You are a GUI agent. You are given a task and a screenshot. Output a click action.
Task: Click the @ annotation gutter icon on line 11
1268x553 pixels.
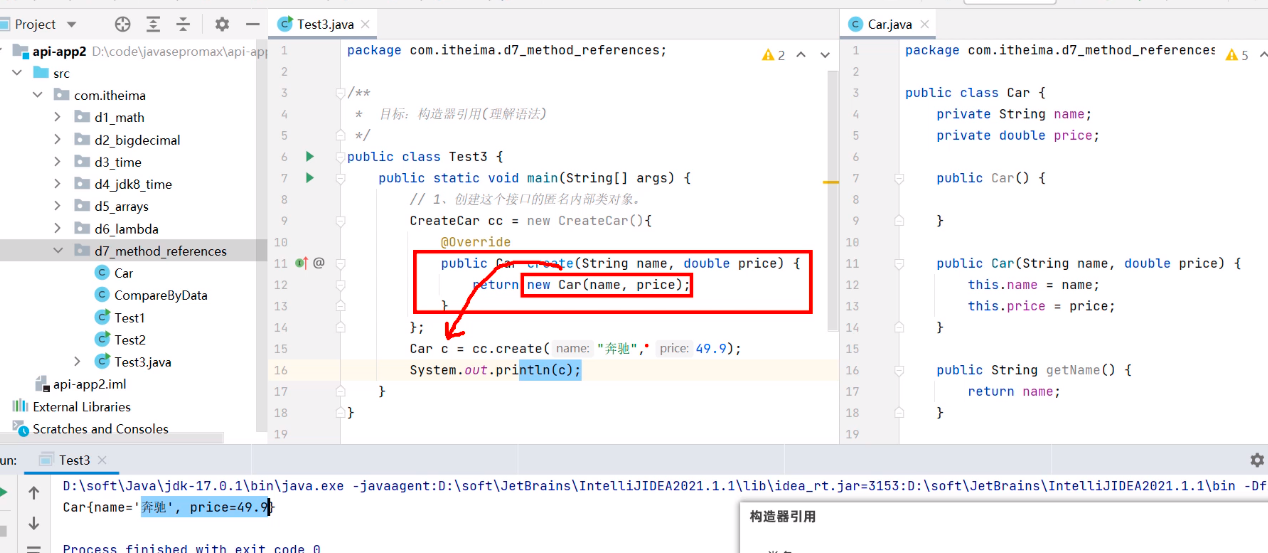(319, 263)
